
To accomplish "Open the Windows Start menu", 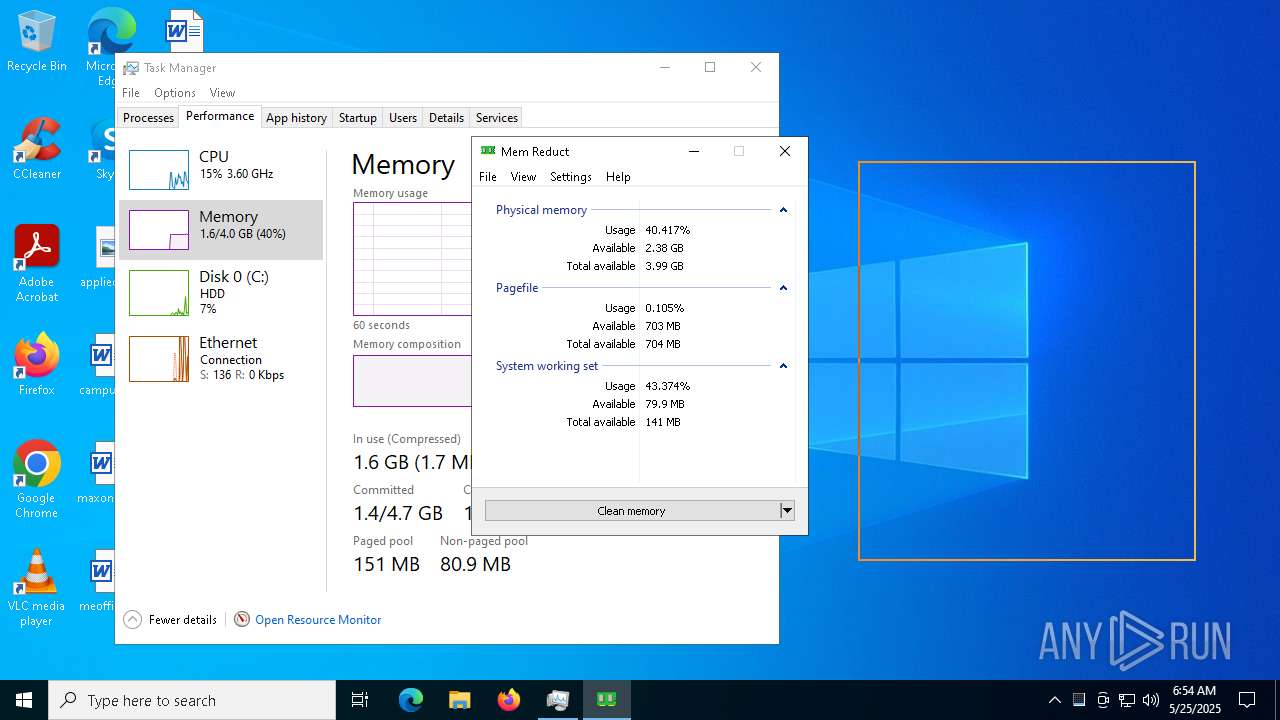I will pos(24,700).
